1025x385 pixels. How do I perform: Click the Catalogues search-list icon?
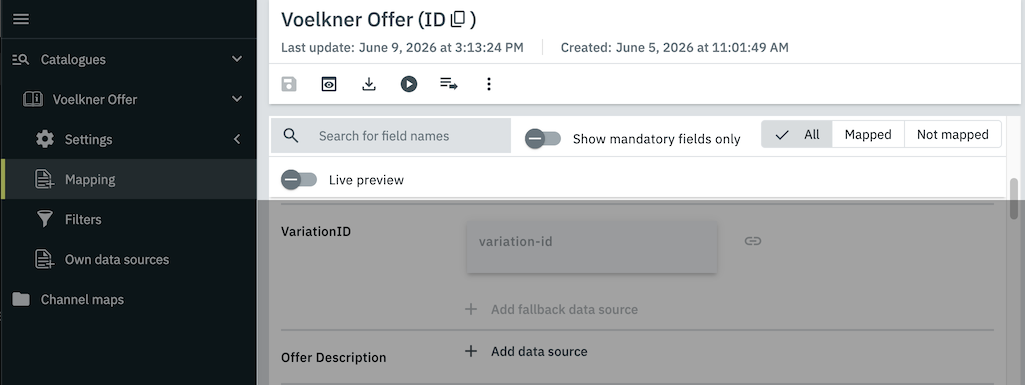(21, 59)
